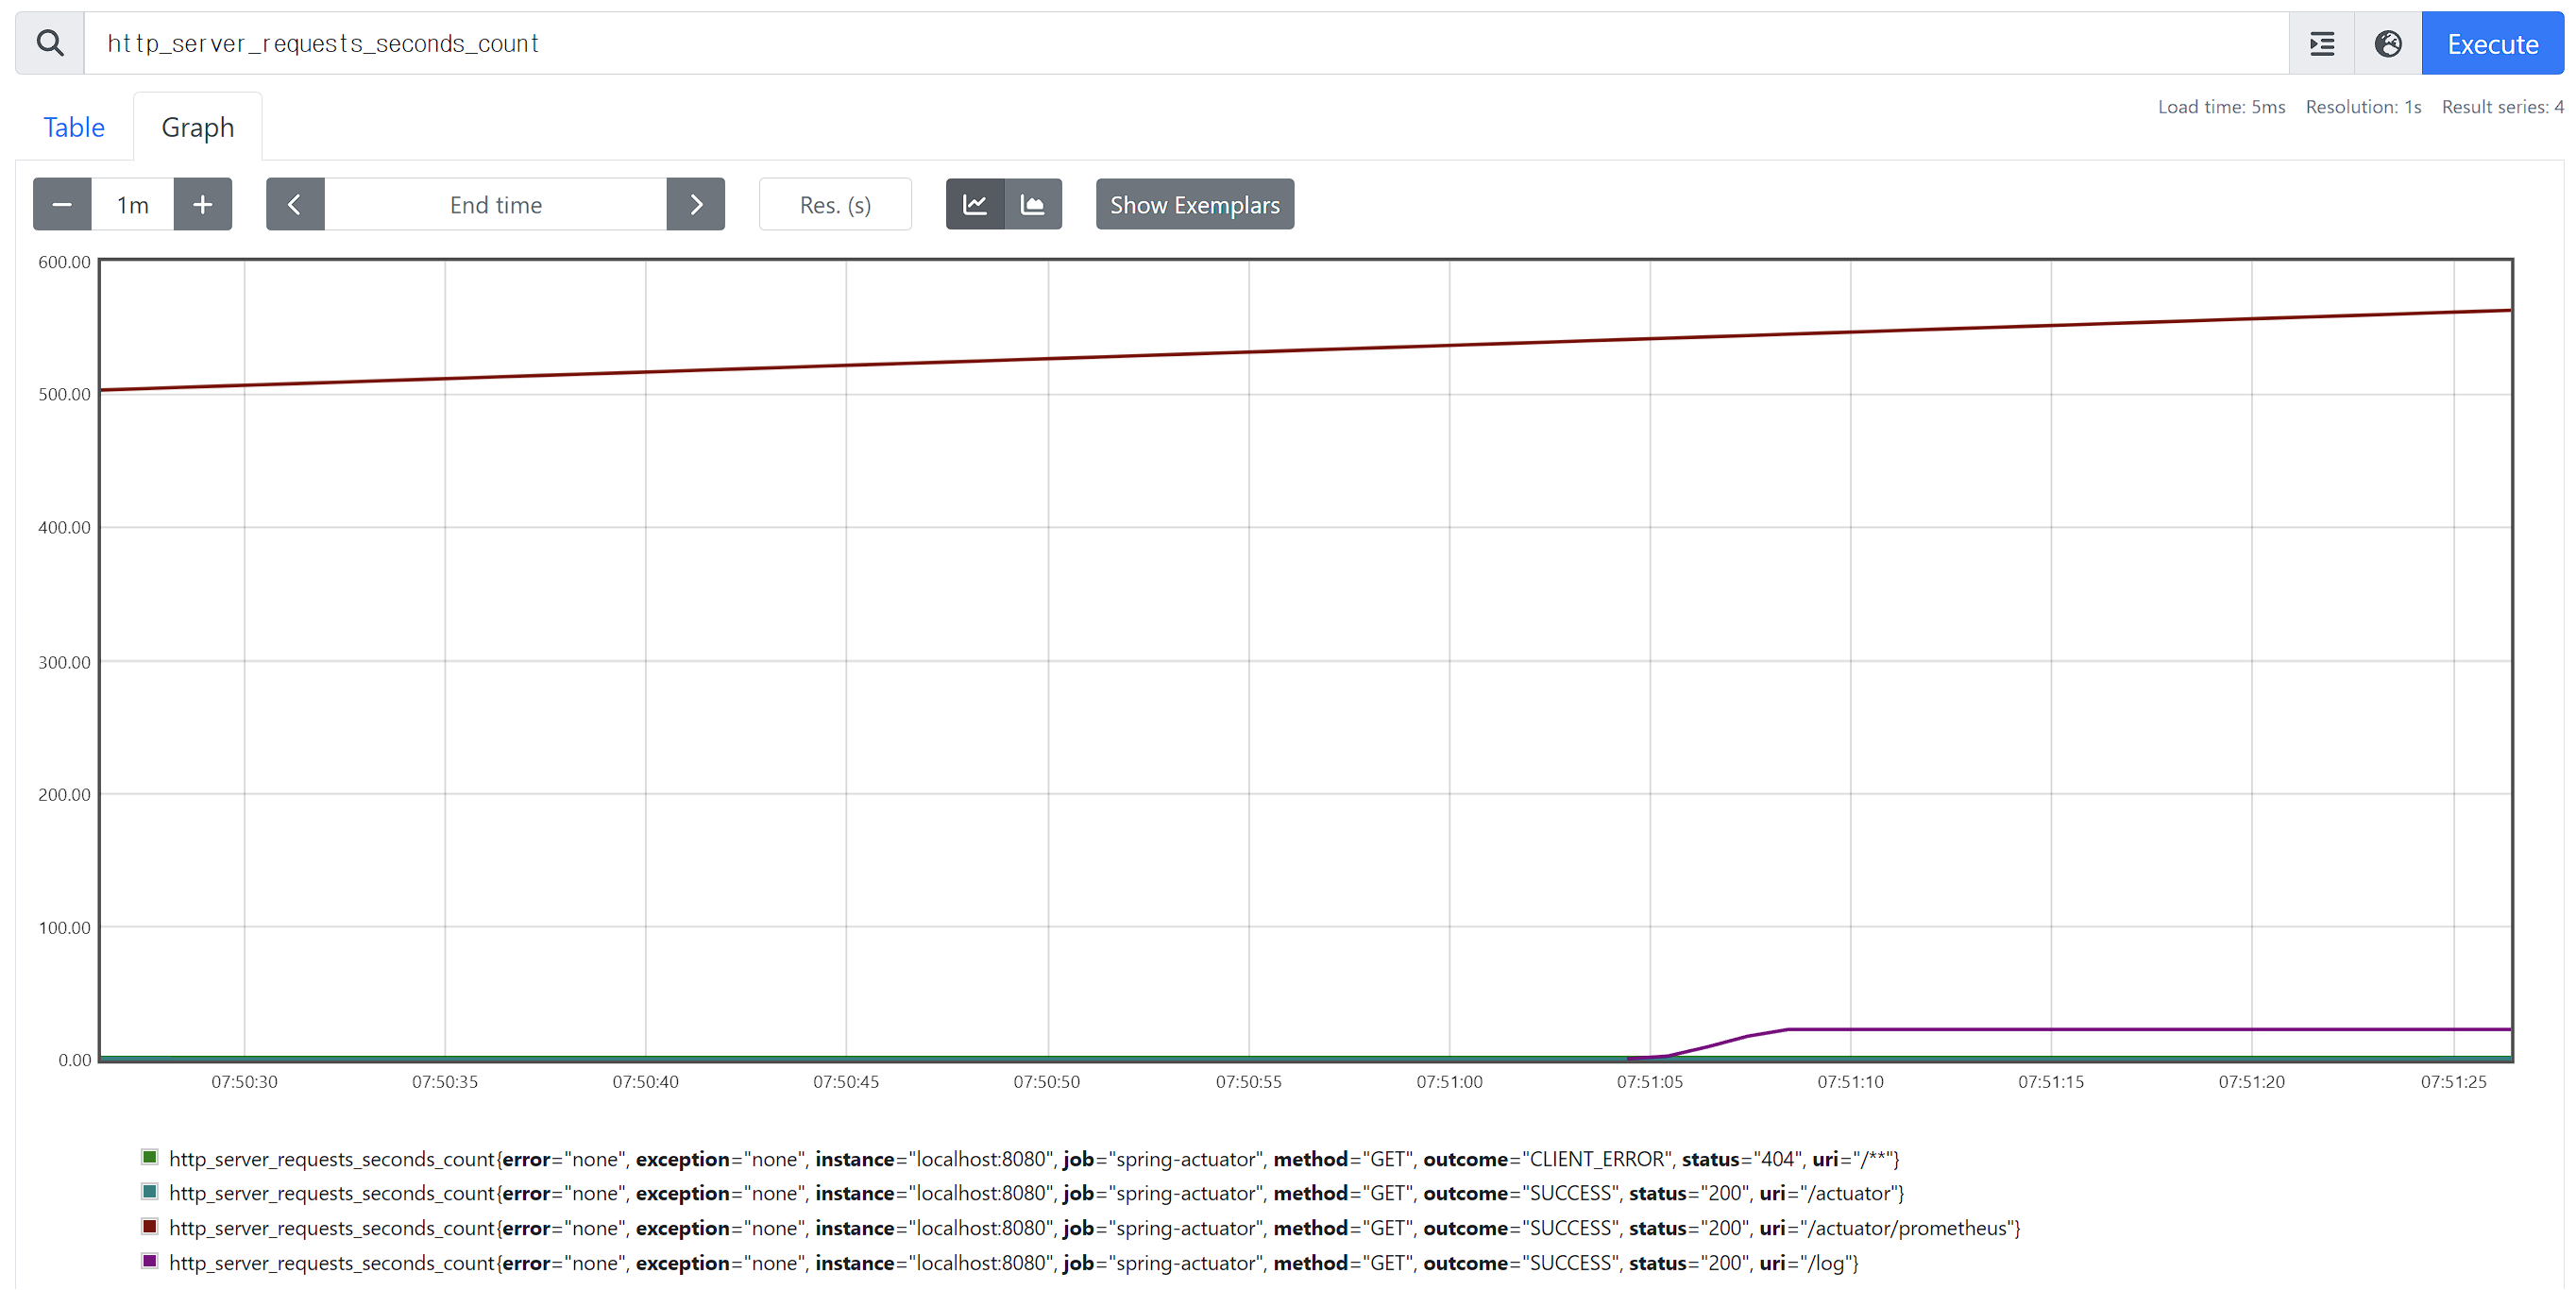Increase range with plus button
Viewport: 2576px width, 1290px height.
[x=202, y=204]
